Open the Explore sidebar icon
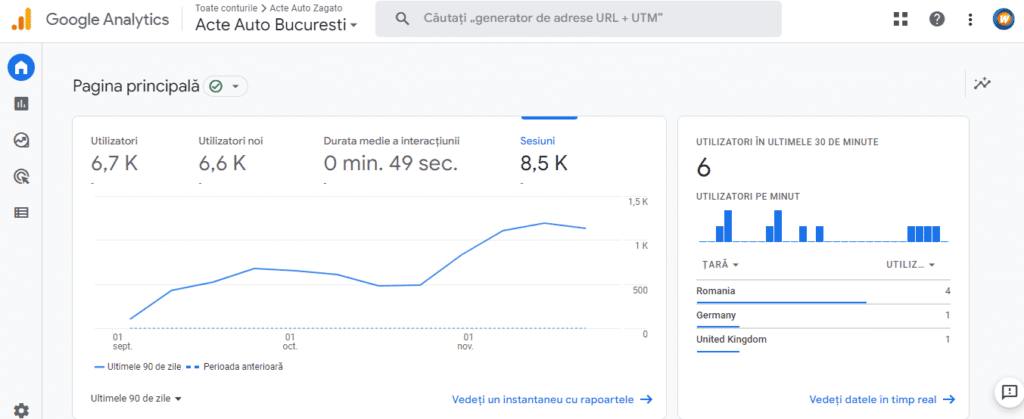1024x419 pixels. [21, 140]
